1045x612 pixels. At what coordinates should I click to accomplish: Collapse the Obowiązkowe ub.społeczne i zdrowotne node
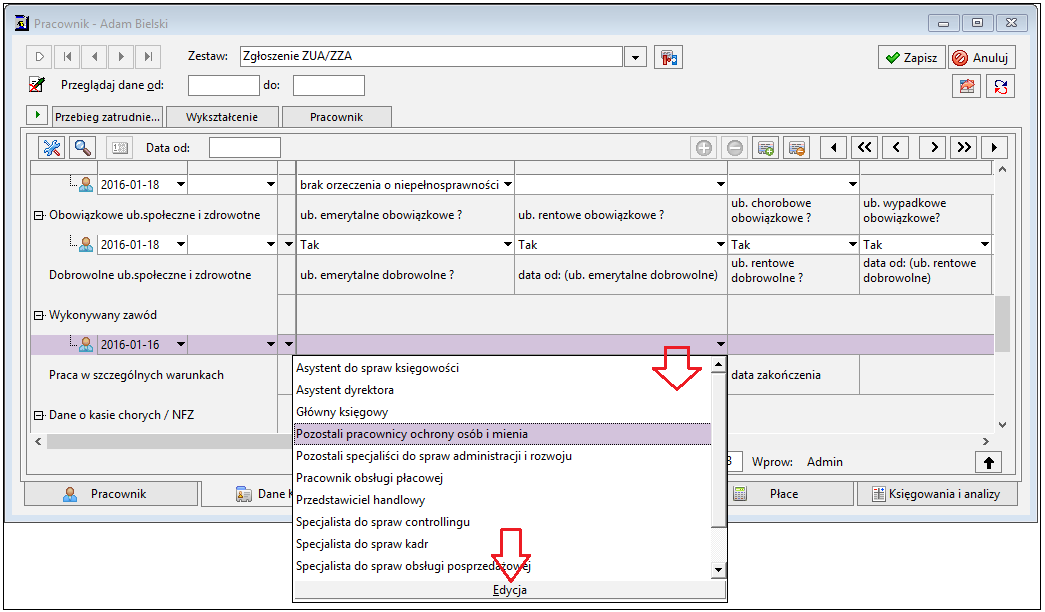[39, 215]
